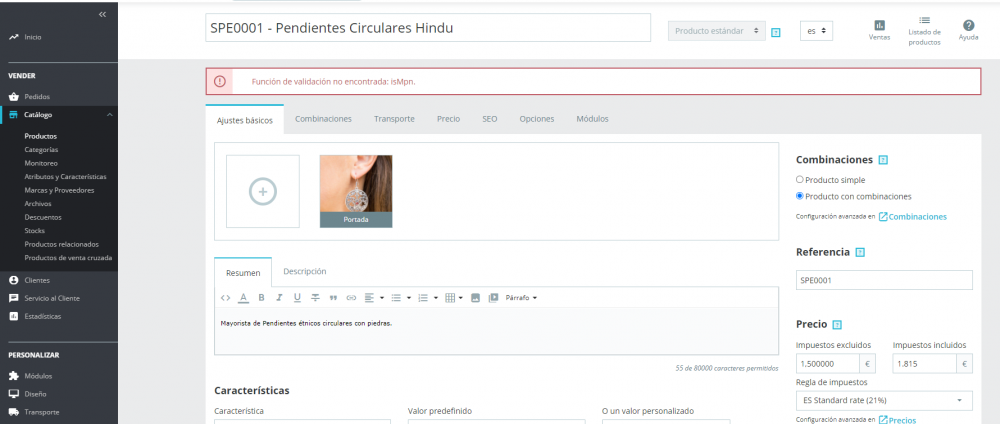This screenshot has width=1000, height=424.
Task: Open Pedidos section in sidebar
Action: click(x=37, y=97)
